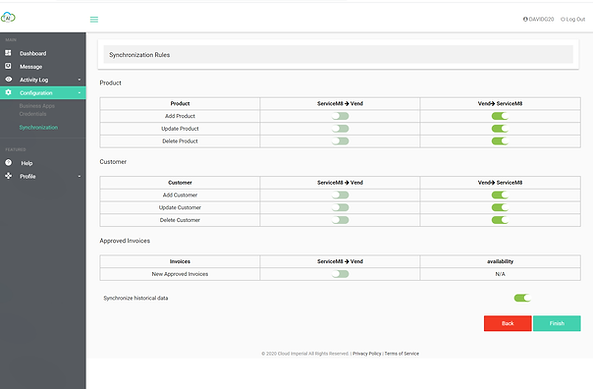
Task: Select Synchronization submenu item
Action: tap(38, 127)
